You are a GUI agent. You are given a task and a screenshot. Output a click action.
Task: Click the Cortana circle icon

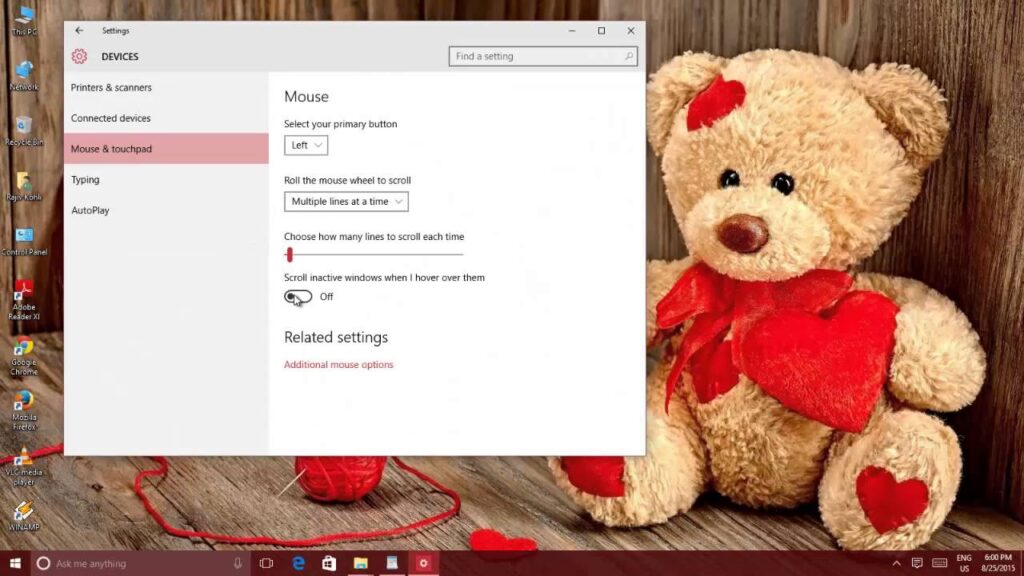click(43, 563)
